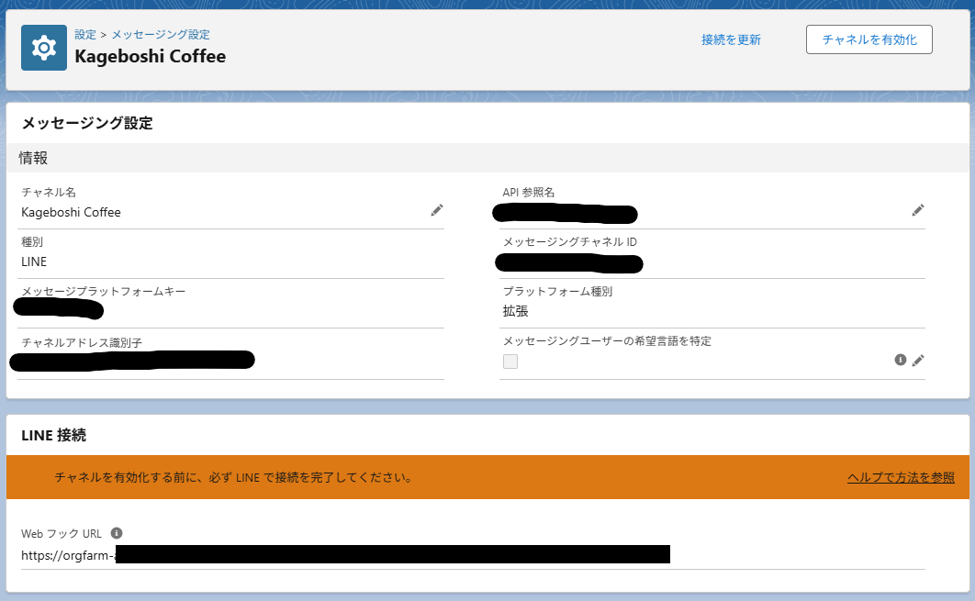Show info tooltip next to Web フック URL

pos(116,533)
